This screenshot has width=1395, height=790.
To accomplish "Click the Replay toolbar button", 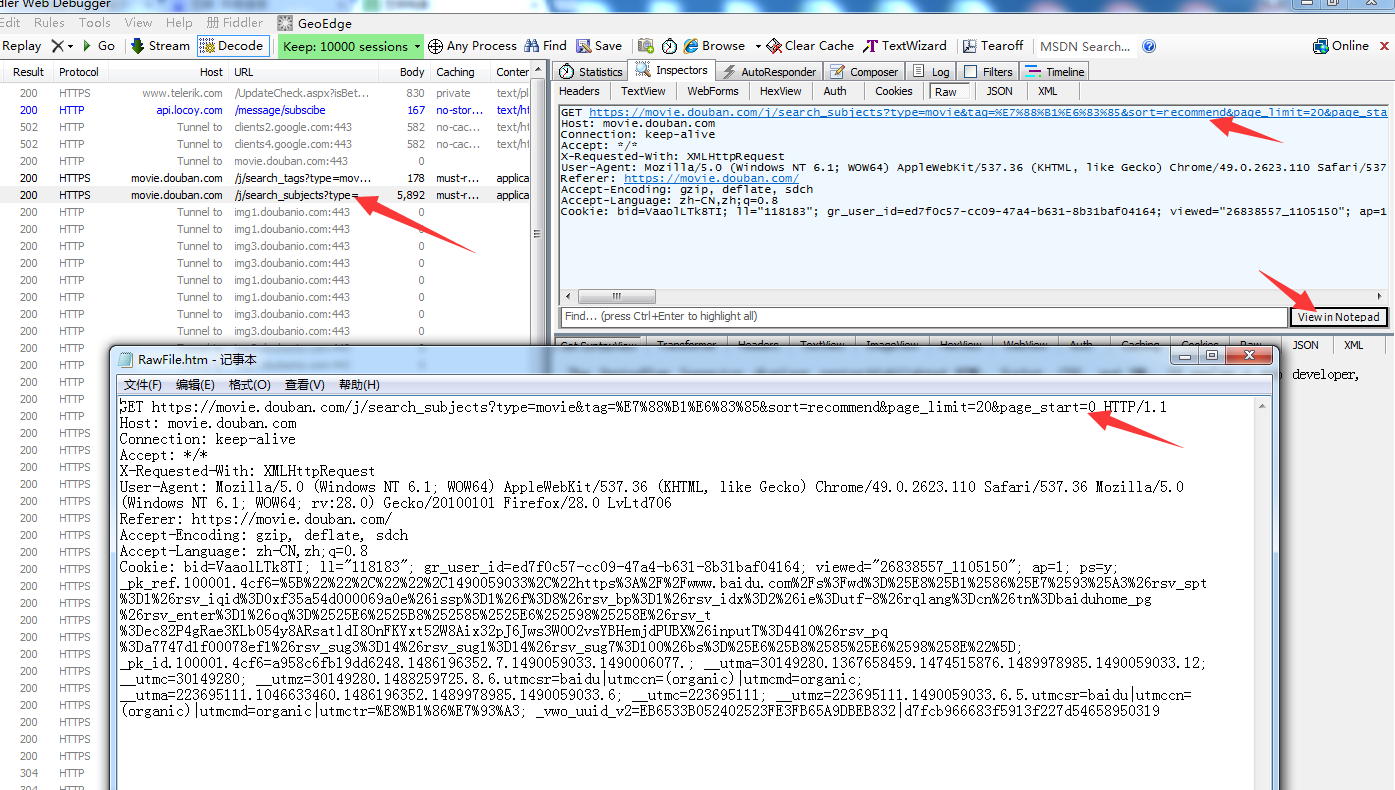I will [21, 46].
